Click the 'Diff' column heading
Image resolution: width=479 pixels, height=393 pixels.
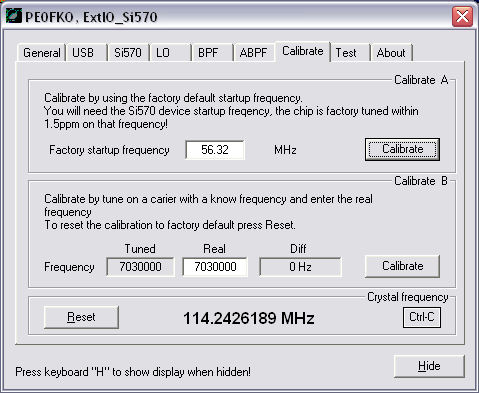coord(298,249)
